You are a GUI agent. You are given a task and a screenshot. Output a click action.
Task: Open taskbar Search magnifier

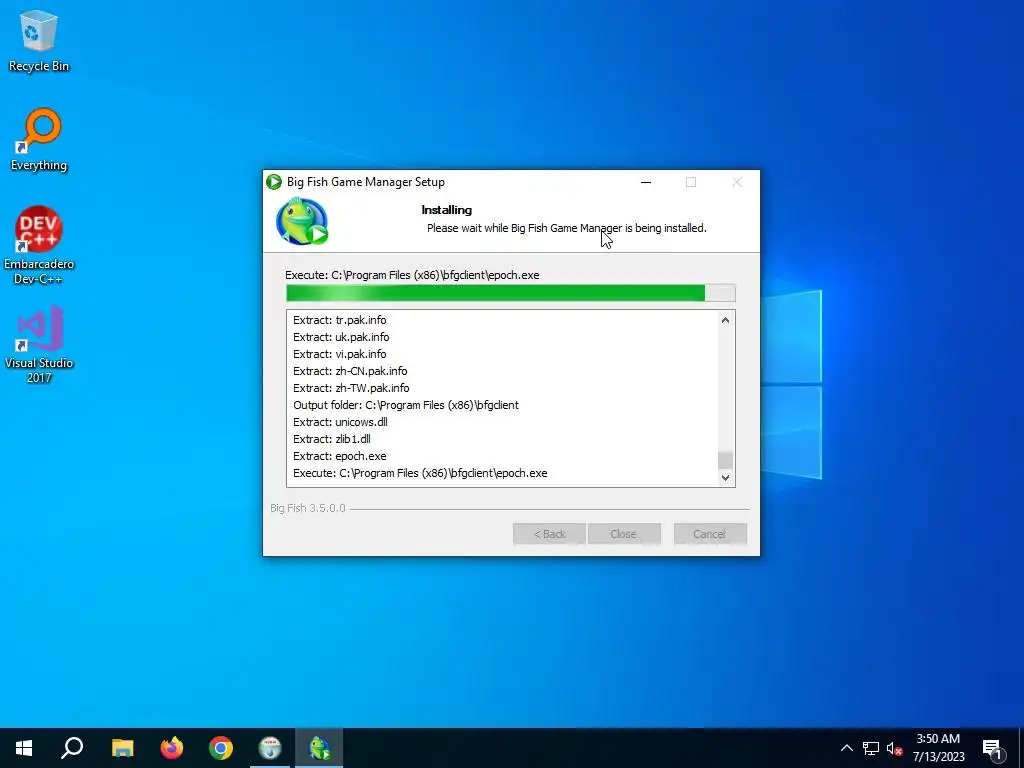click(x=72, y=748)
